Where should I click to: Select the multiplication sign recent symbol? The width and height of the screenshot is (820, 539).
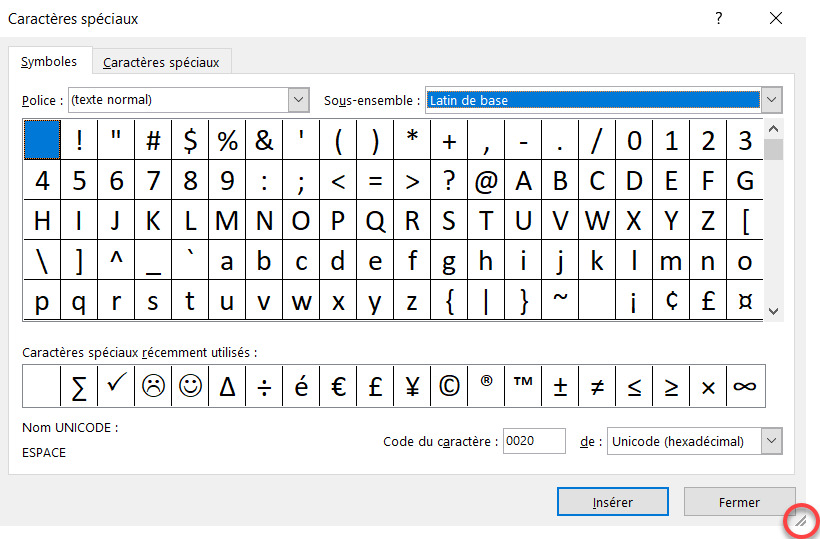point(708,386)
